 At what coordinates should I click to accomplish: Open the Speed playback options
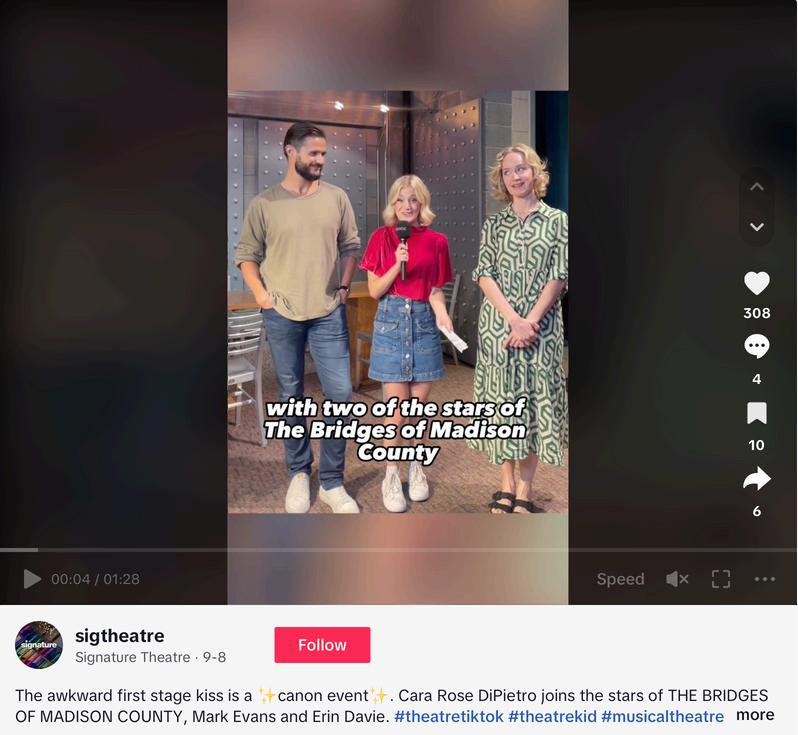coord(620,579)
